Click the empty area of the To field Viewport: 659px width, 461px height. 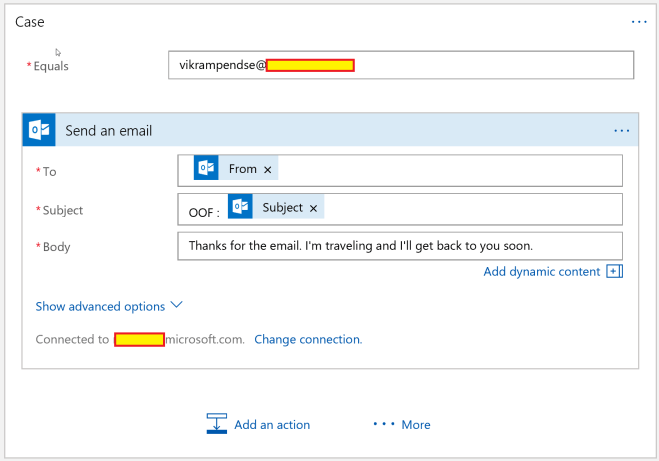[x=450, y=170]
